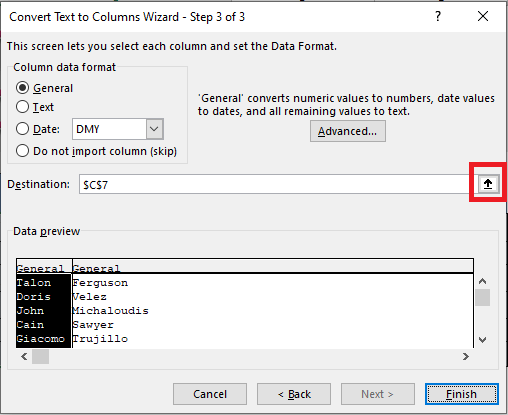Click the Destination range selector arrow icon
This screenshot has width=508, height=415.
488,184
